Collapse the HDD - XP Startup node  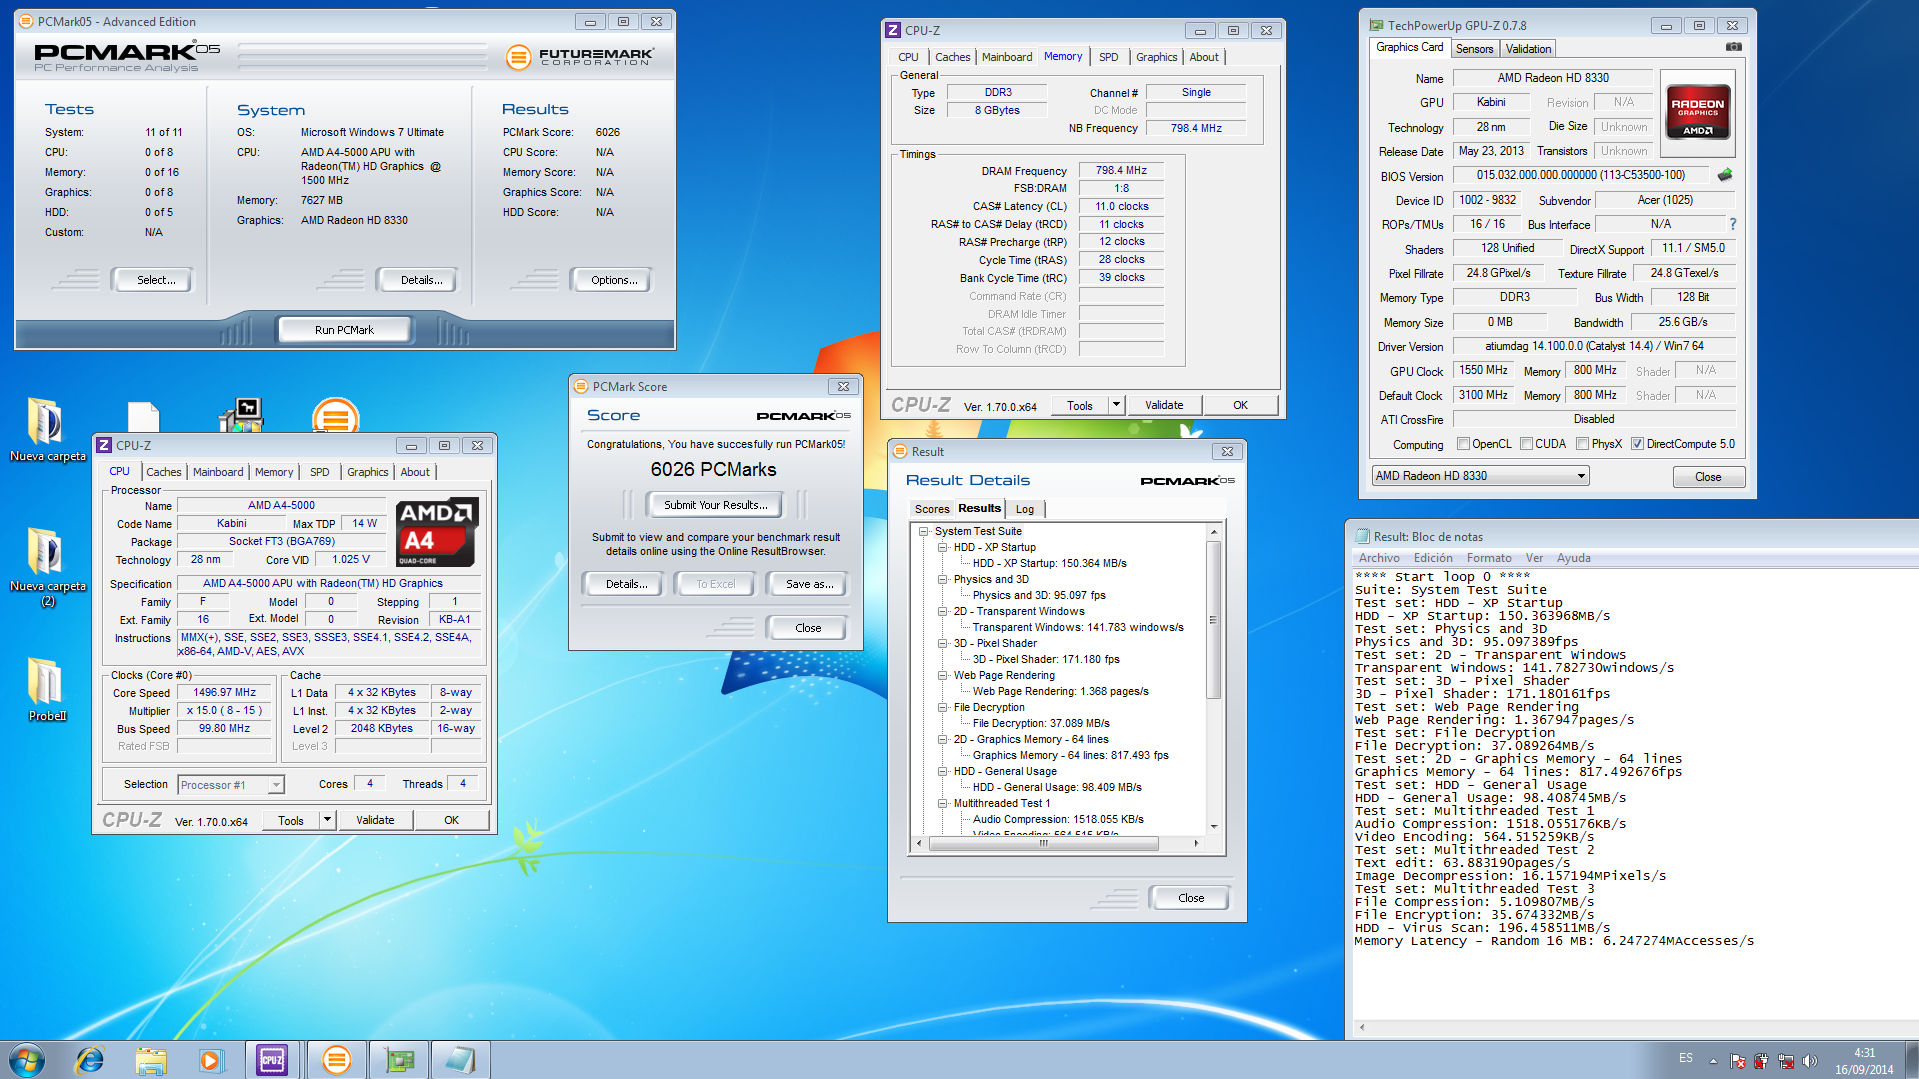tap(942, 547)
